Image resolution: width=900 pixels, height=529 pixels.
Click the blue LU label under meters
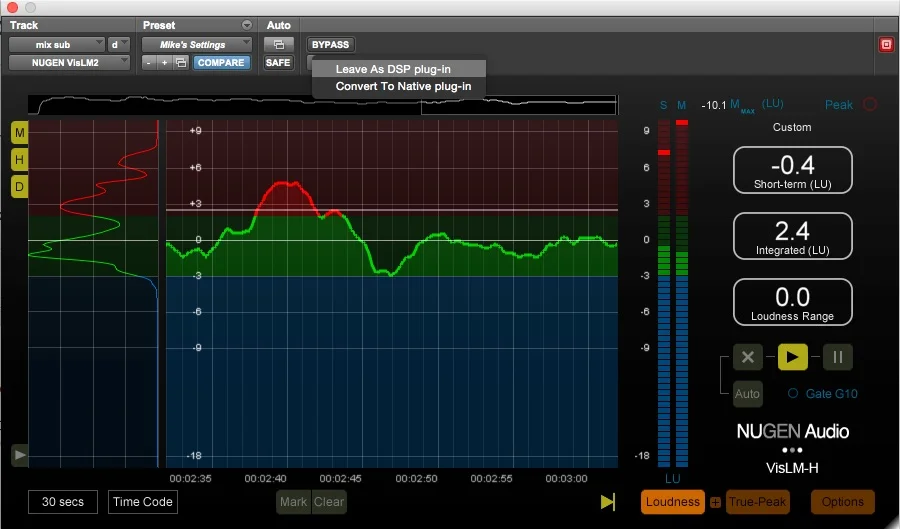point(673,479)
